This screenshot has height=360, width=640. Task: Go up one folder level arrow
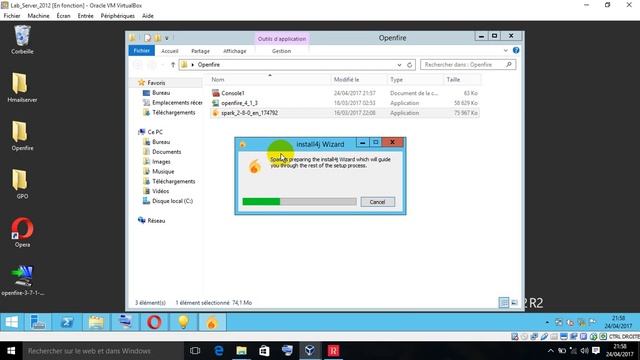pyautogui.click(x=173, y=65)
